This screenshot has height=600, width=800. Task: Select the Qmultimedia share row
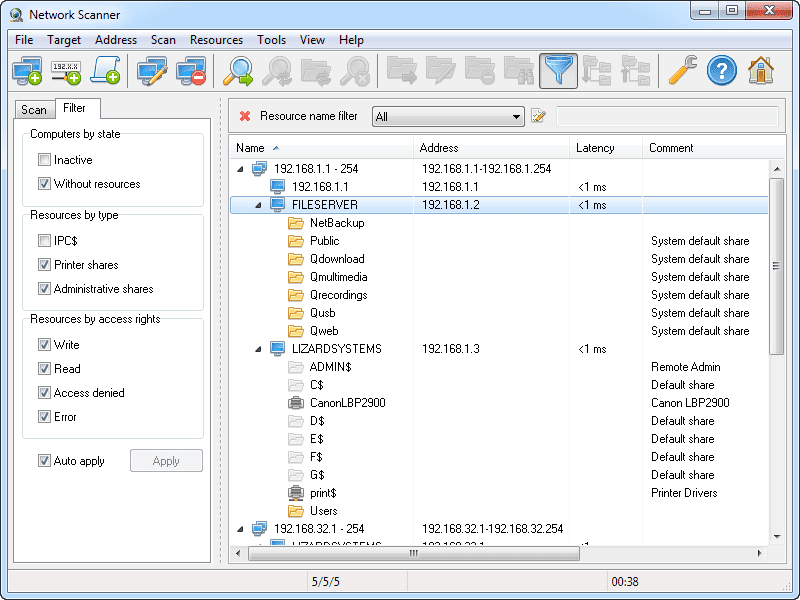499,277
